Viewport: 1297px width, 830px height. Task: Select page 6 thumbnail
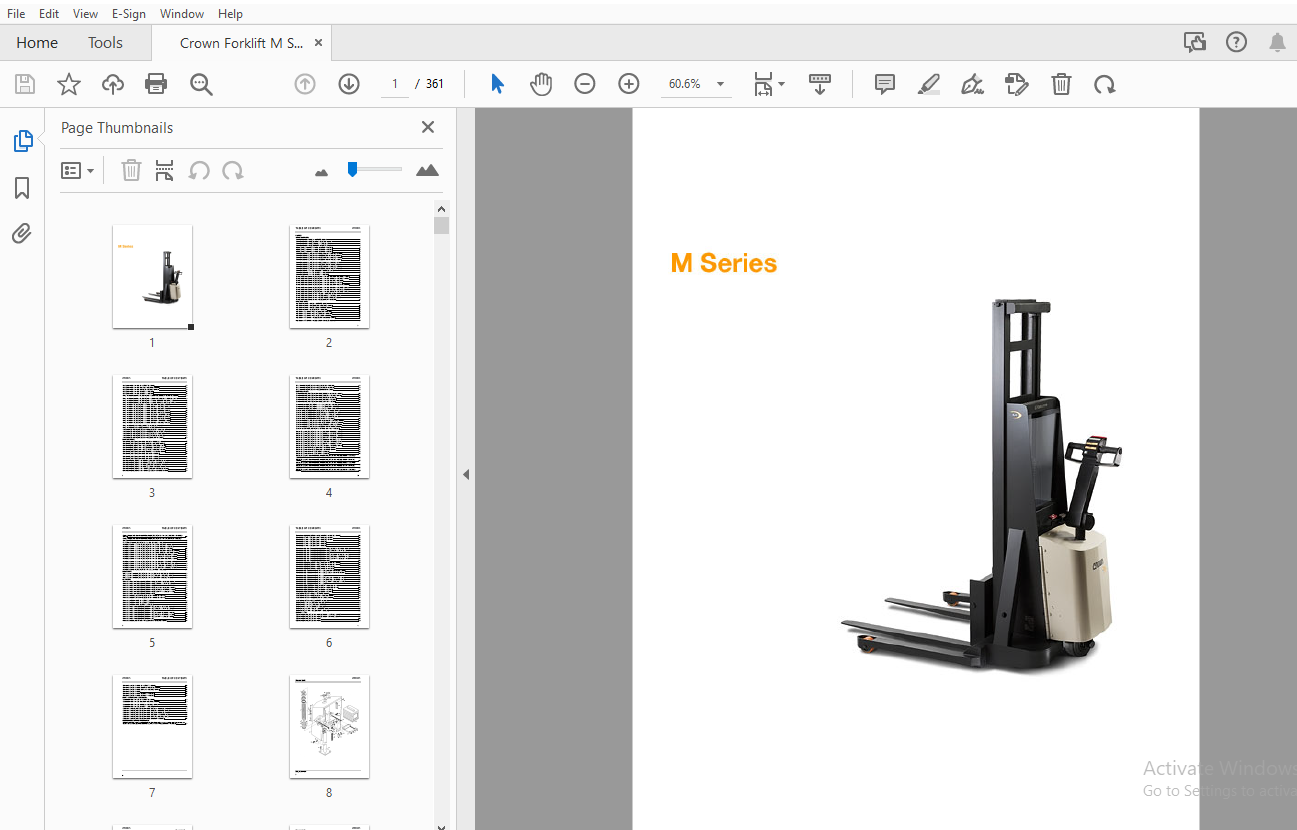click(x=329, y=576)
